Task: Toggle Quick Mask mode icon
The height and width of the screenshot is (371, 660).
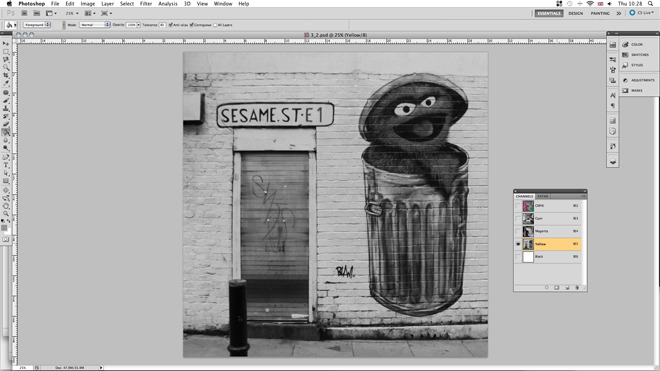Action: 6,239
